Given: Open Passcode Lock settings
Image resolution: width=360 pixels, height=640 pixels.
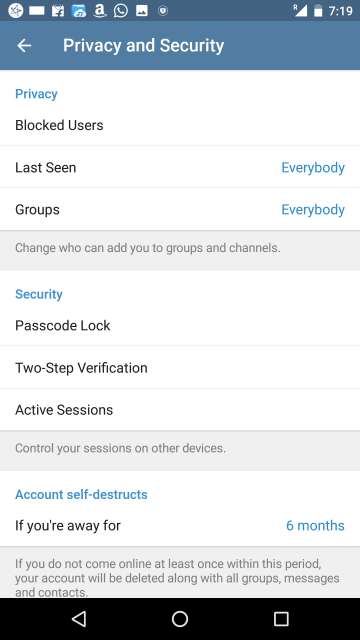Looking at the screenshot, I should (180, 325).
